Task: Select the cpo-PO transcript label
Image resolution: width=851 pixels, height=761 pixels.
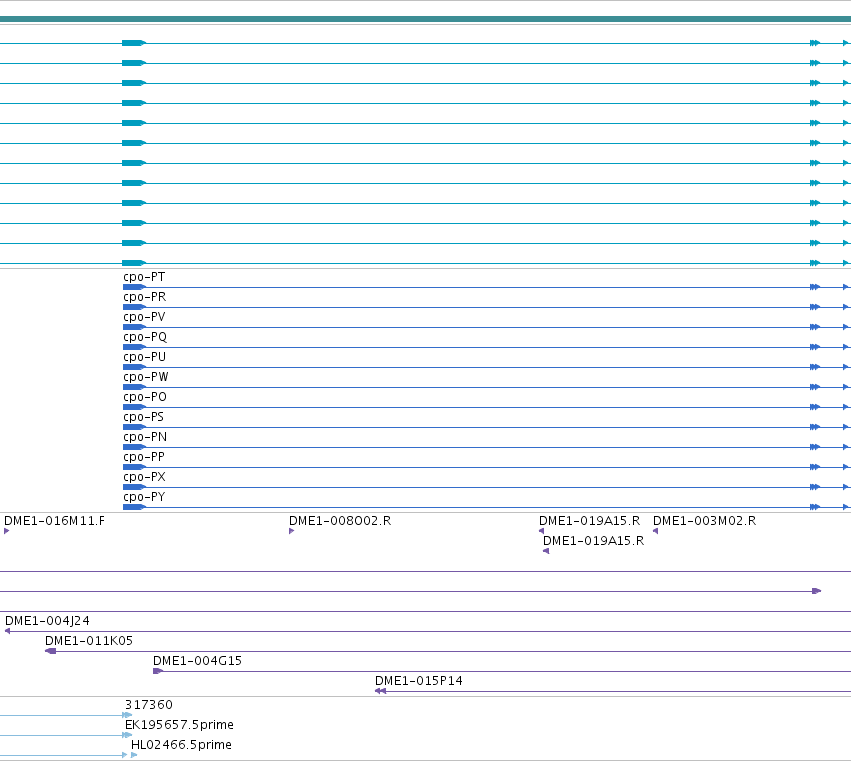Action: coord(144,397)
